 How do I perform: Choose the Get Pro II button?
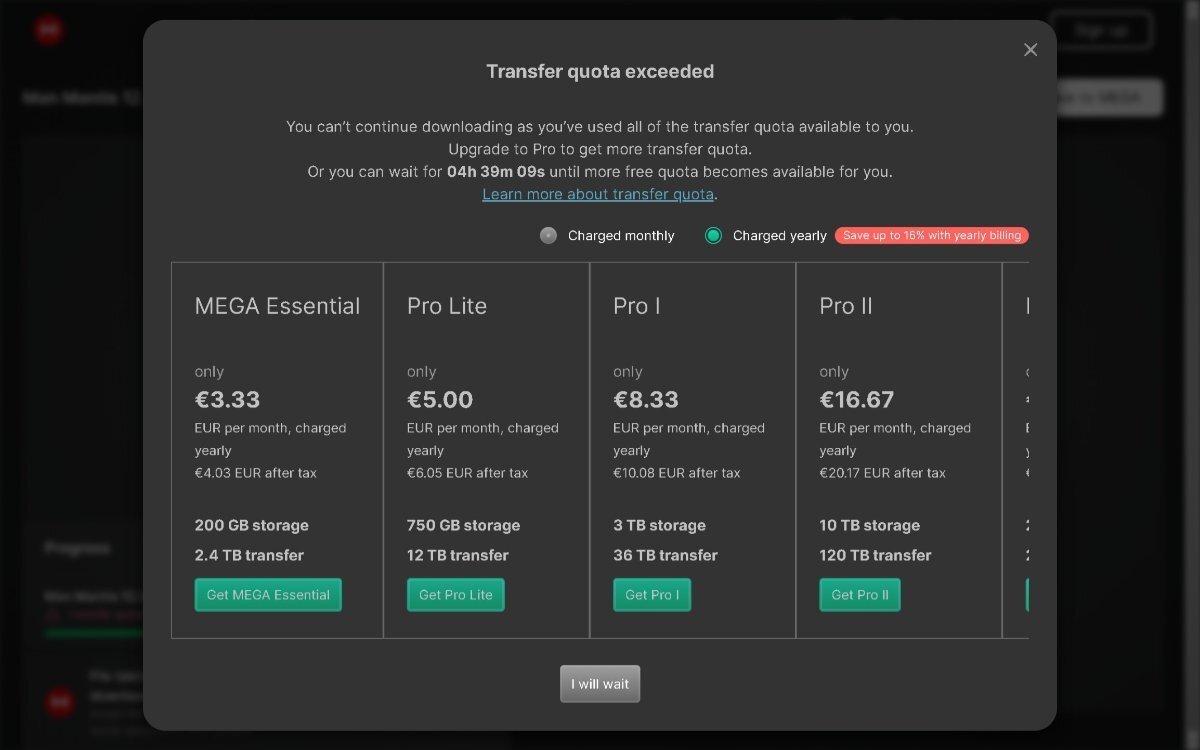[860, 595]
